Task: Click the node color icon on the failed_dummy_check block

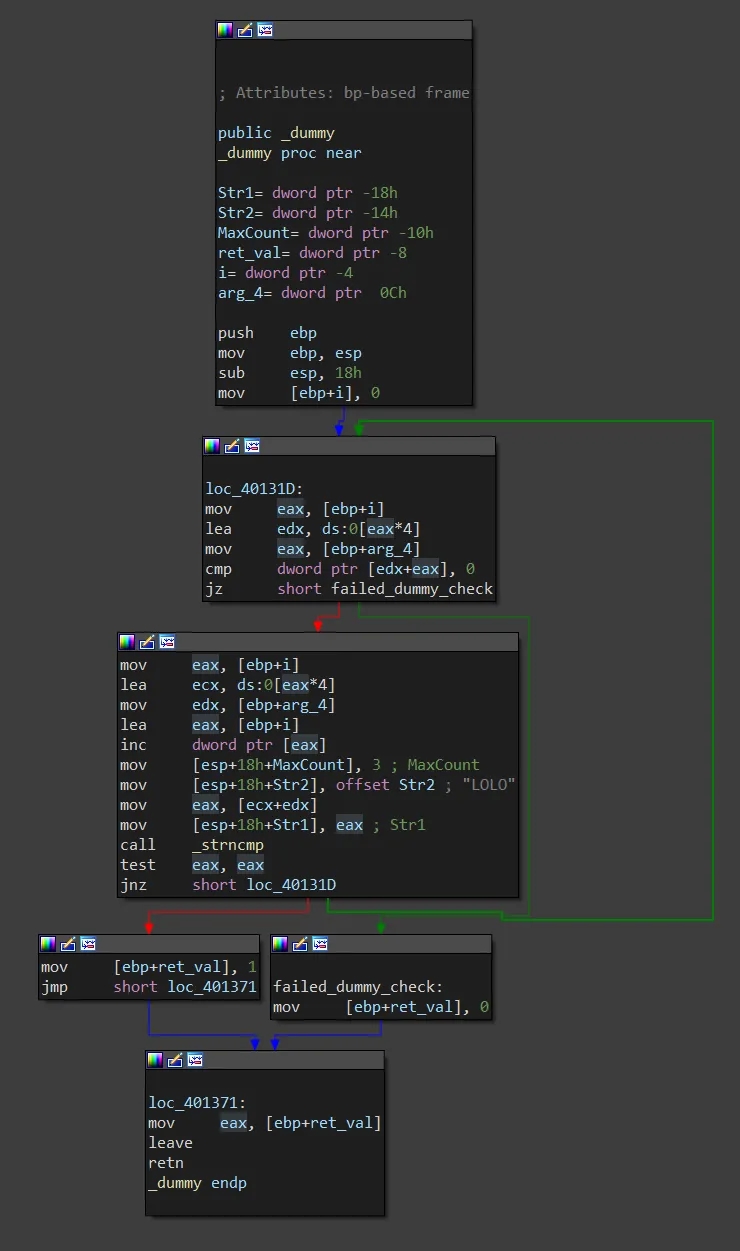Action: [280, 944]
